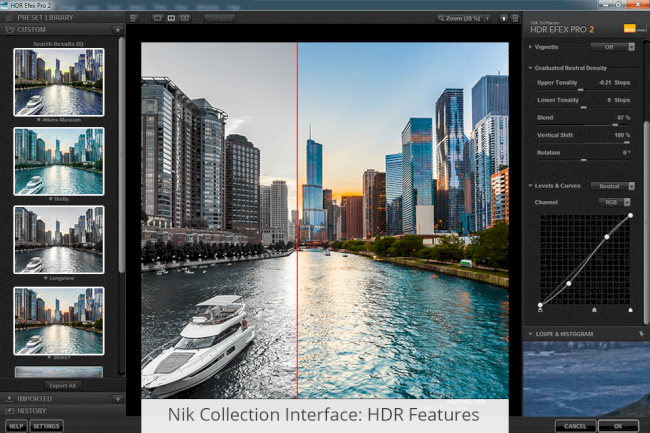
Task: Click the Zoom magnifier icon
Action: coord(441,18)
